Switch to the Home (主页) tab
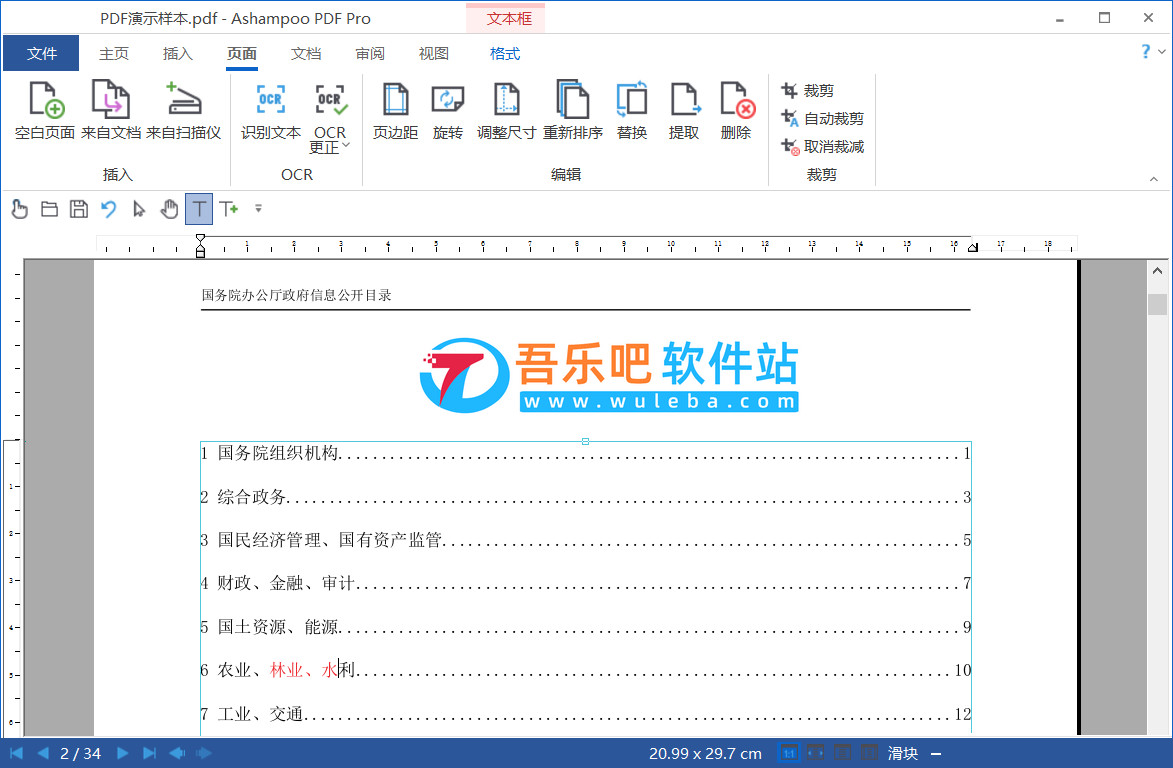This screenshot has height=768, width=1173. [x=114, y=53]
